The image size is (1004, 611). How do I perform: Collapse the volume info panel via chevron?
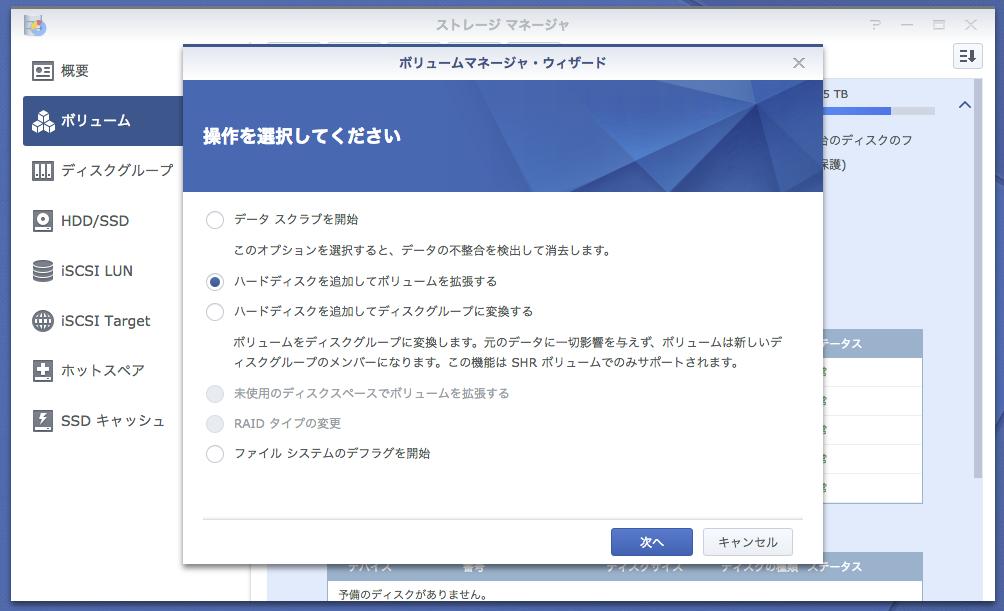pos(965,104)
